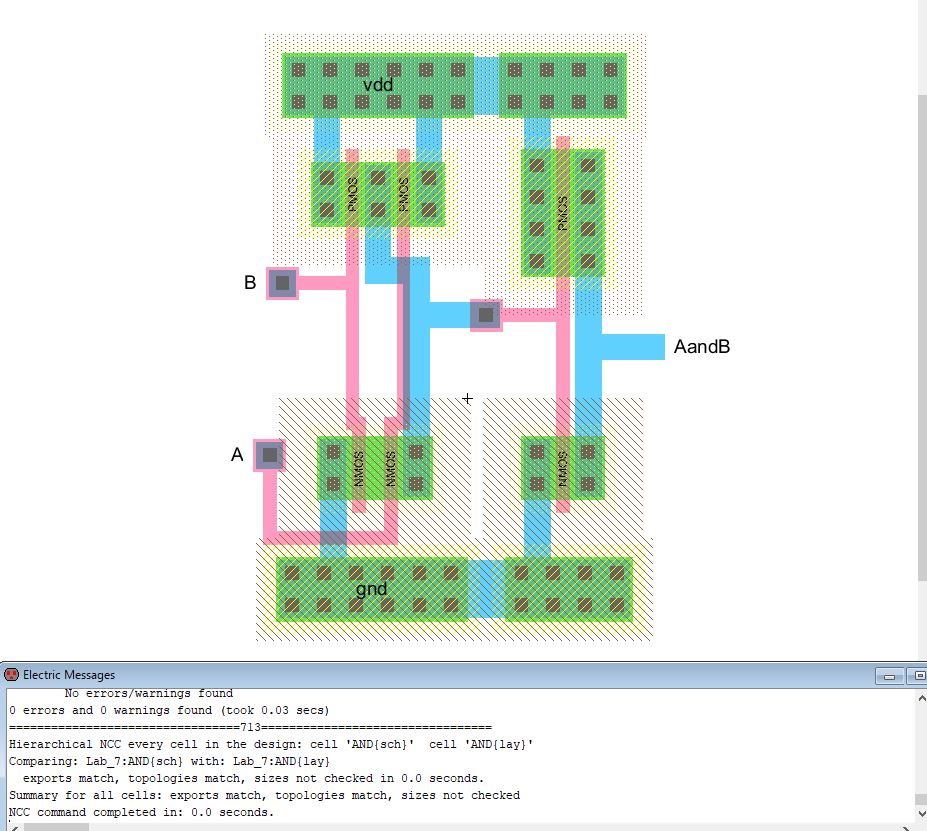Click the 'exports match, topologies match' seconds line
927x831 pixels.
point(253,778)
